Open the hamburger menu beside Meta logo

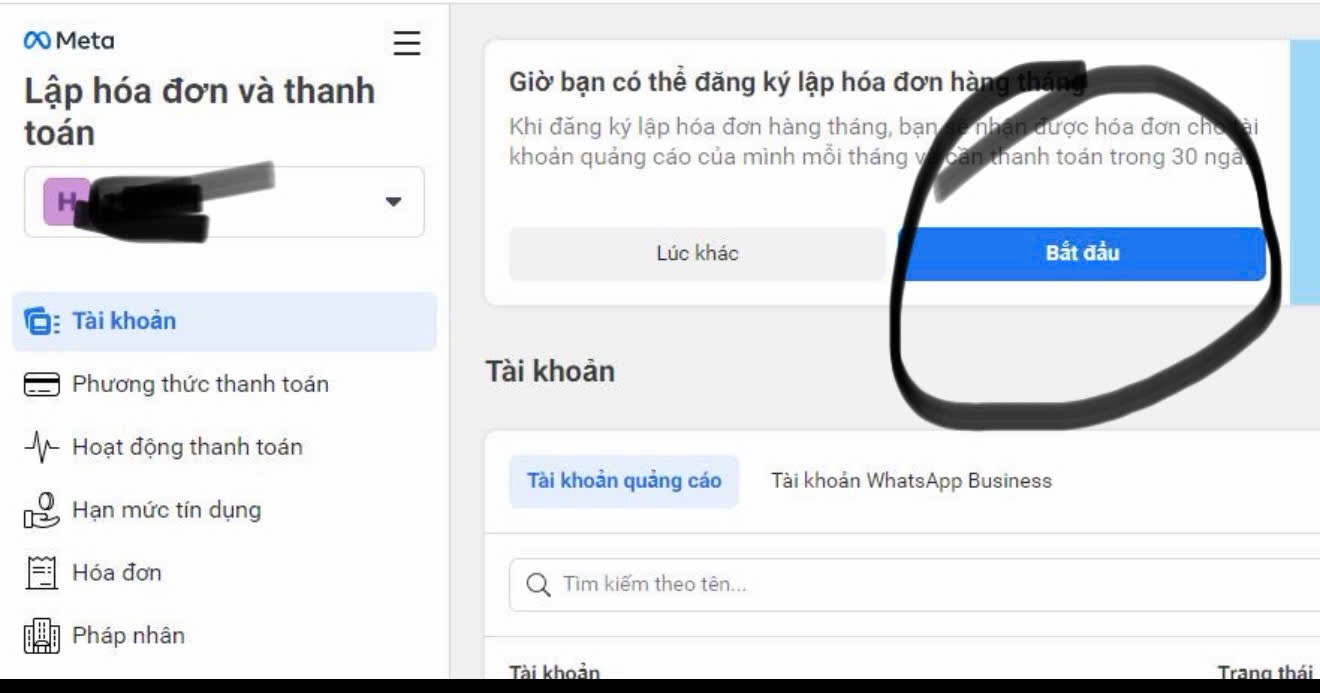click(406, 43)
